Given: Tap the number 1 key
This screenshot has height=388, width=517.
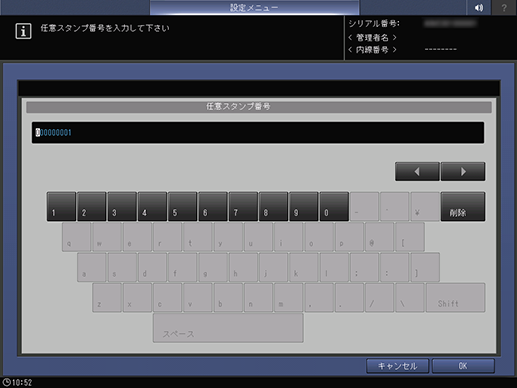Looking at the screenshot, I should [x=61, y=206].
